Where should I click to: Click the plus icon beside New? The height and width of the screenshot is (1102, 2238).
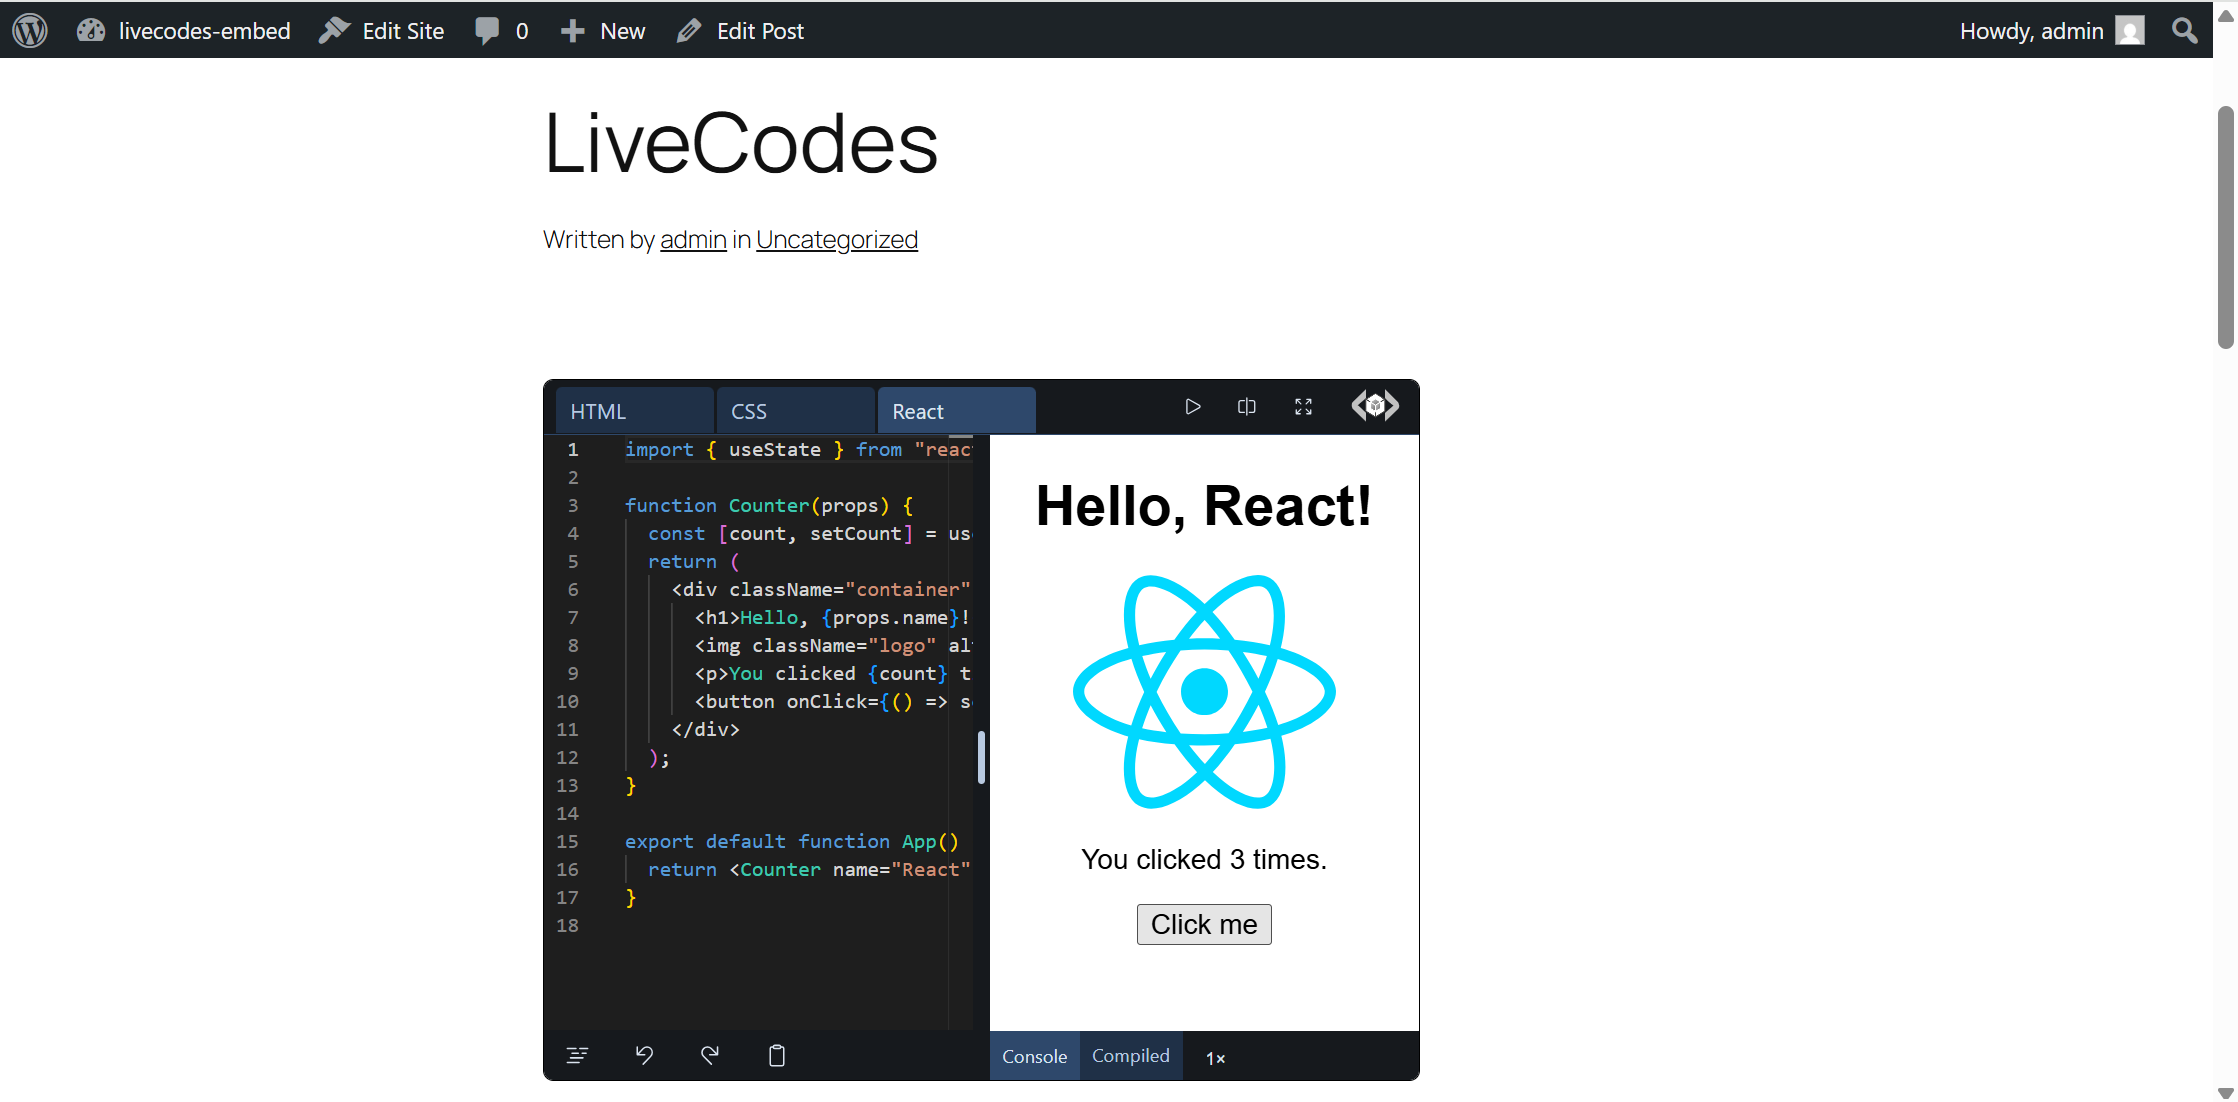(572, 31)
